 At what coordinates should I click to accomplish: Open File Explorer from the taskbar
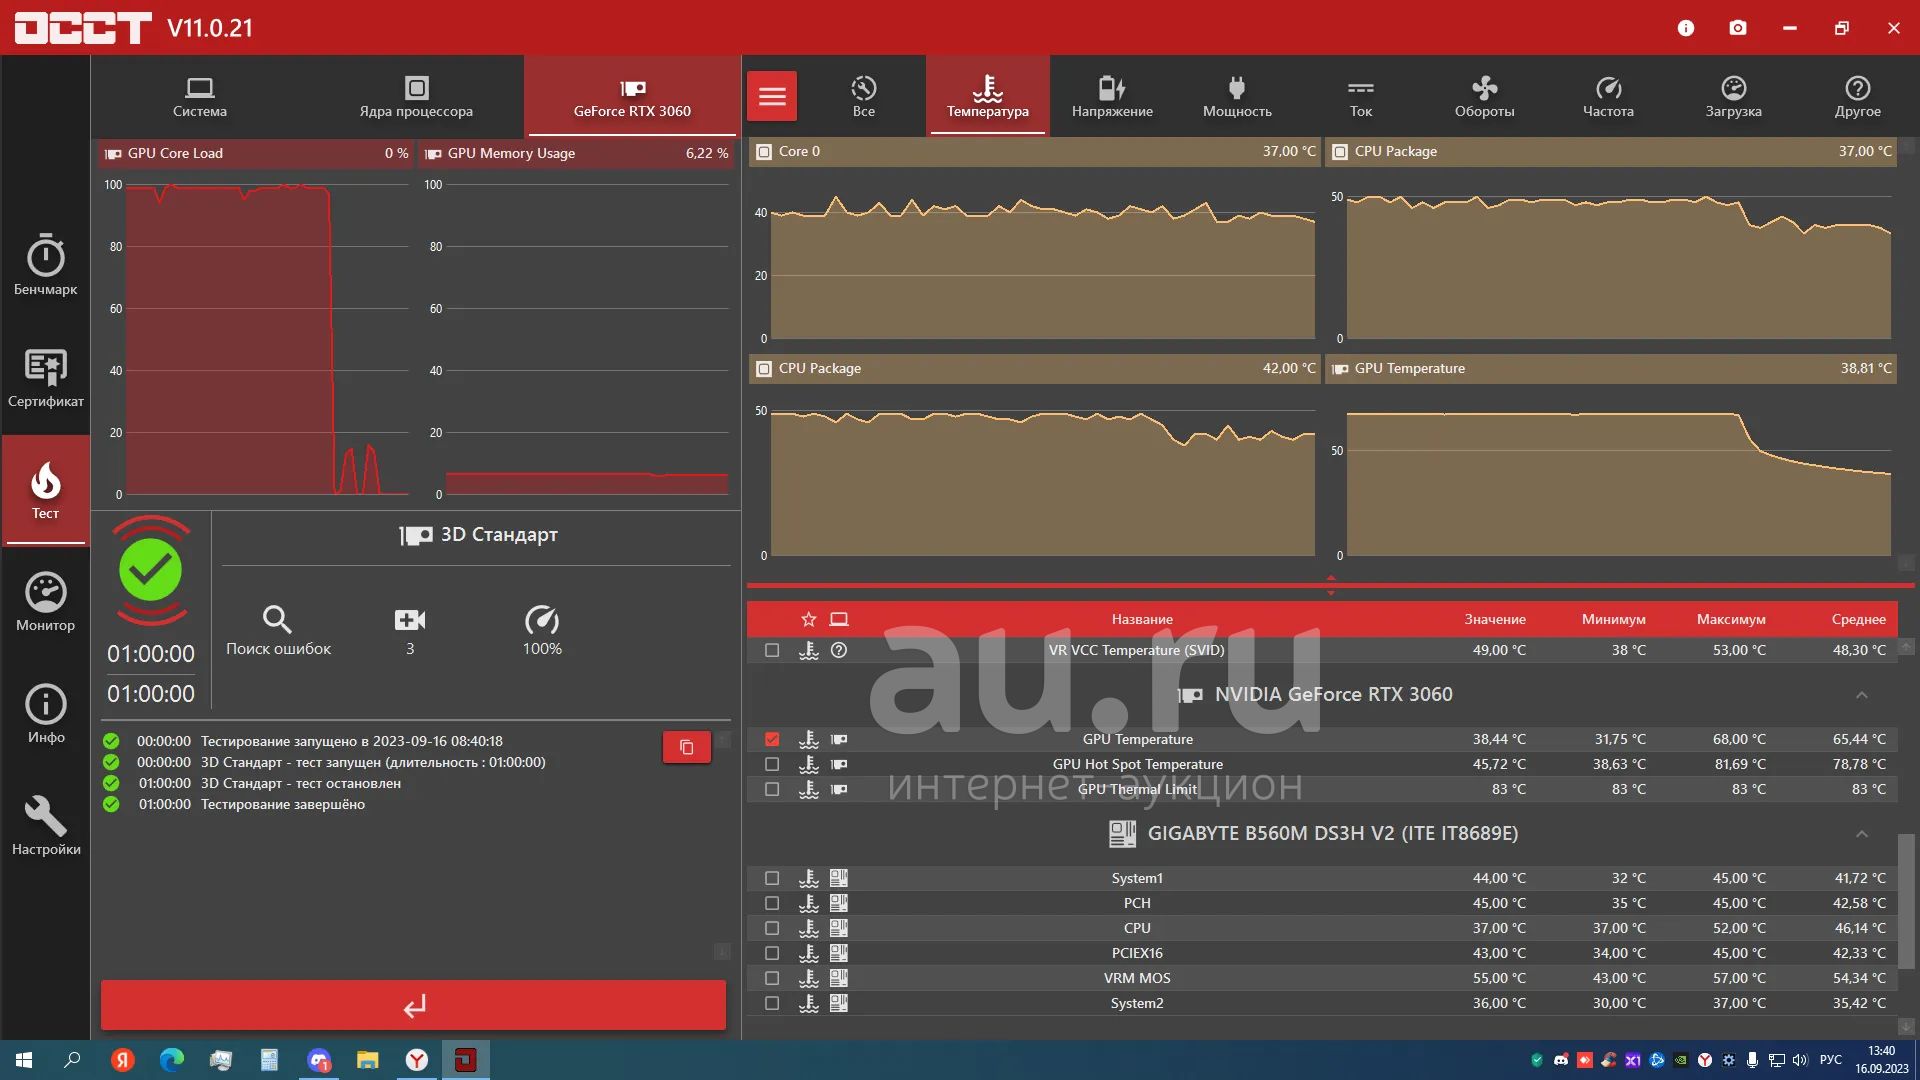tap(368, 1060)
